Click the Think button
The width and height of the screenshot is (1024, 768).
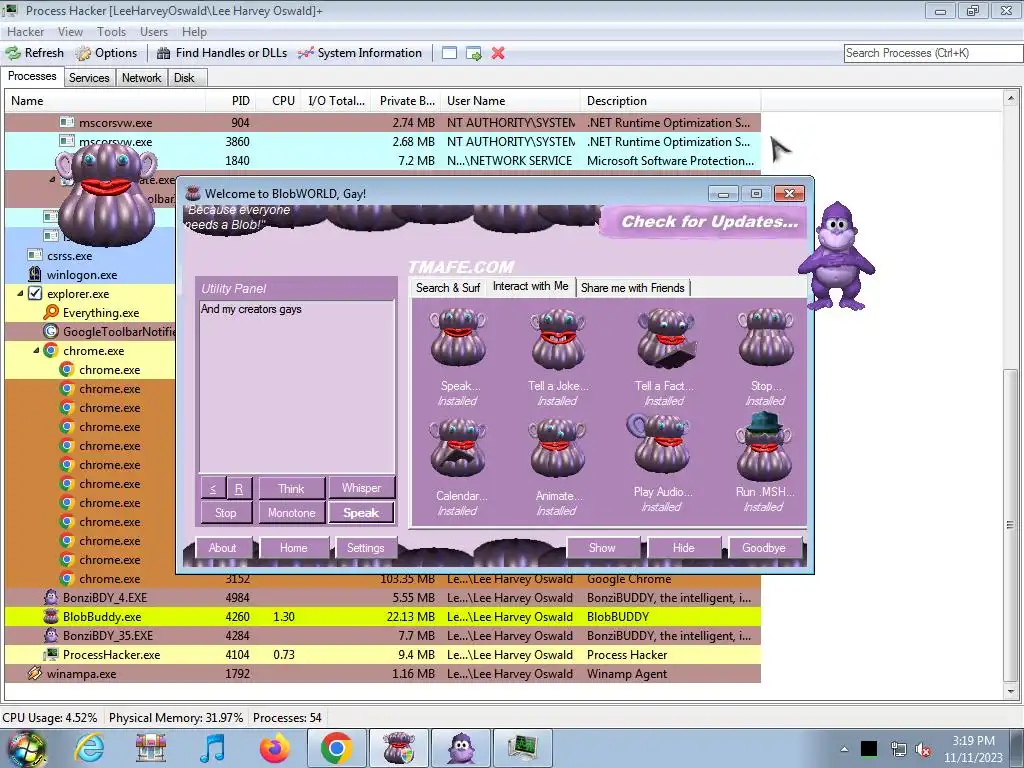(291, 488)
